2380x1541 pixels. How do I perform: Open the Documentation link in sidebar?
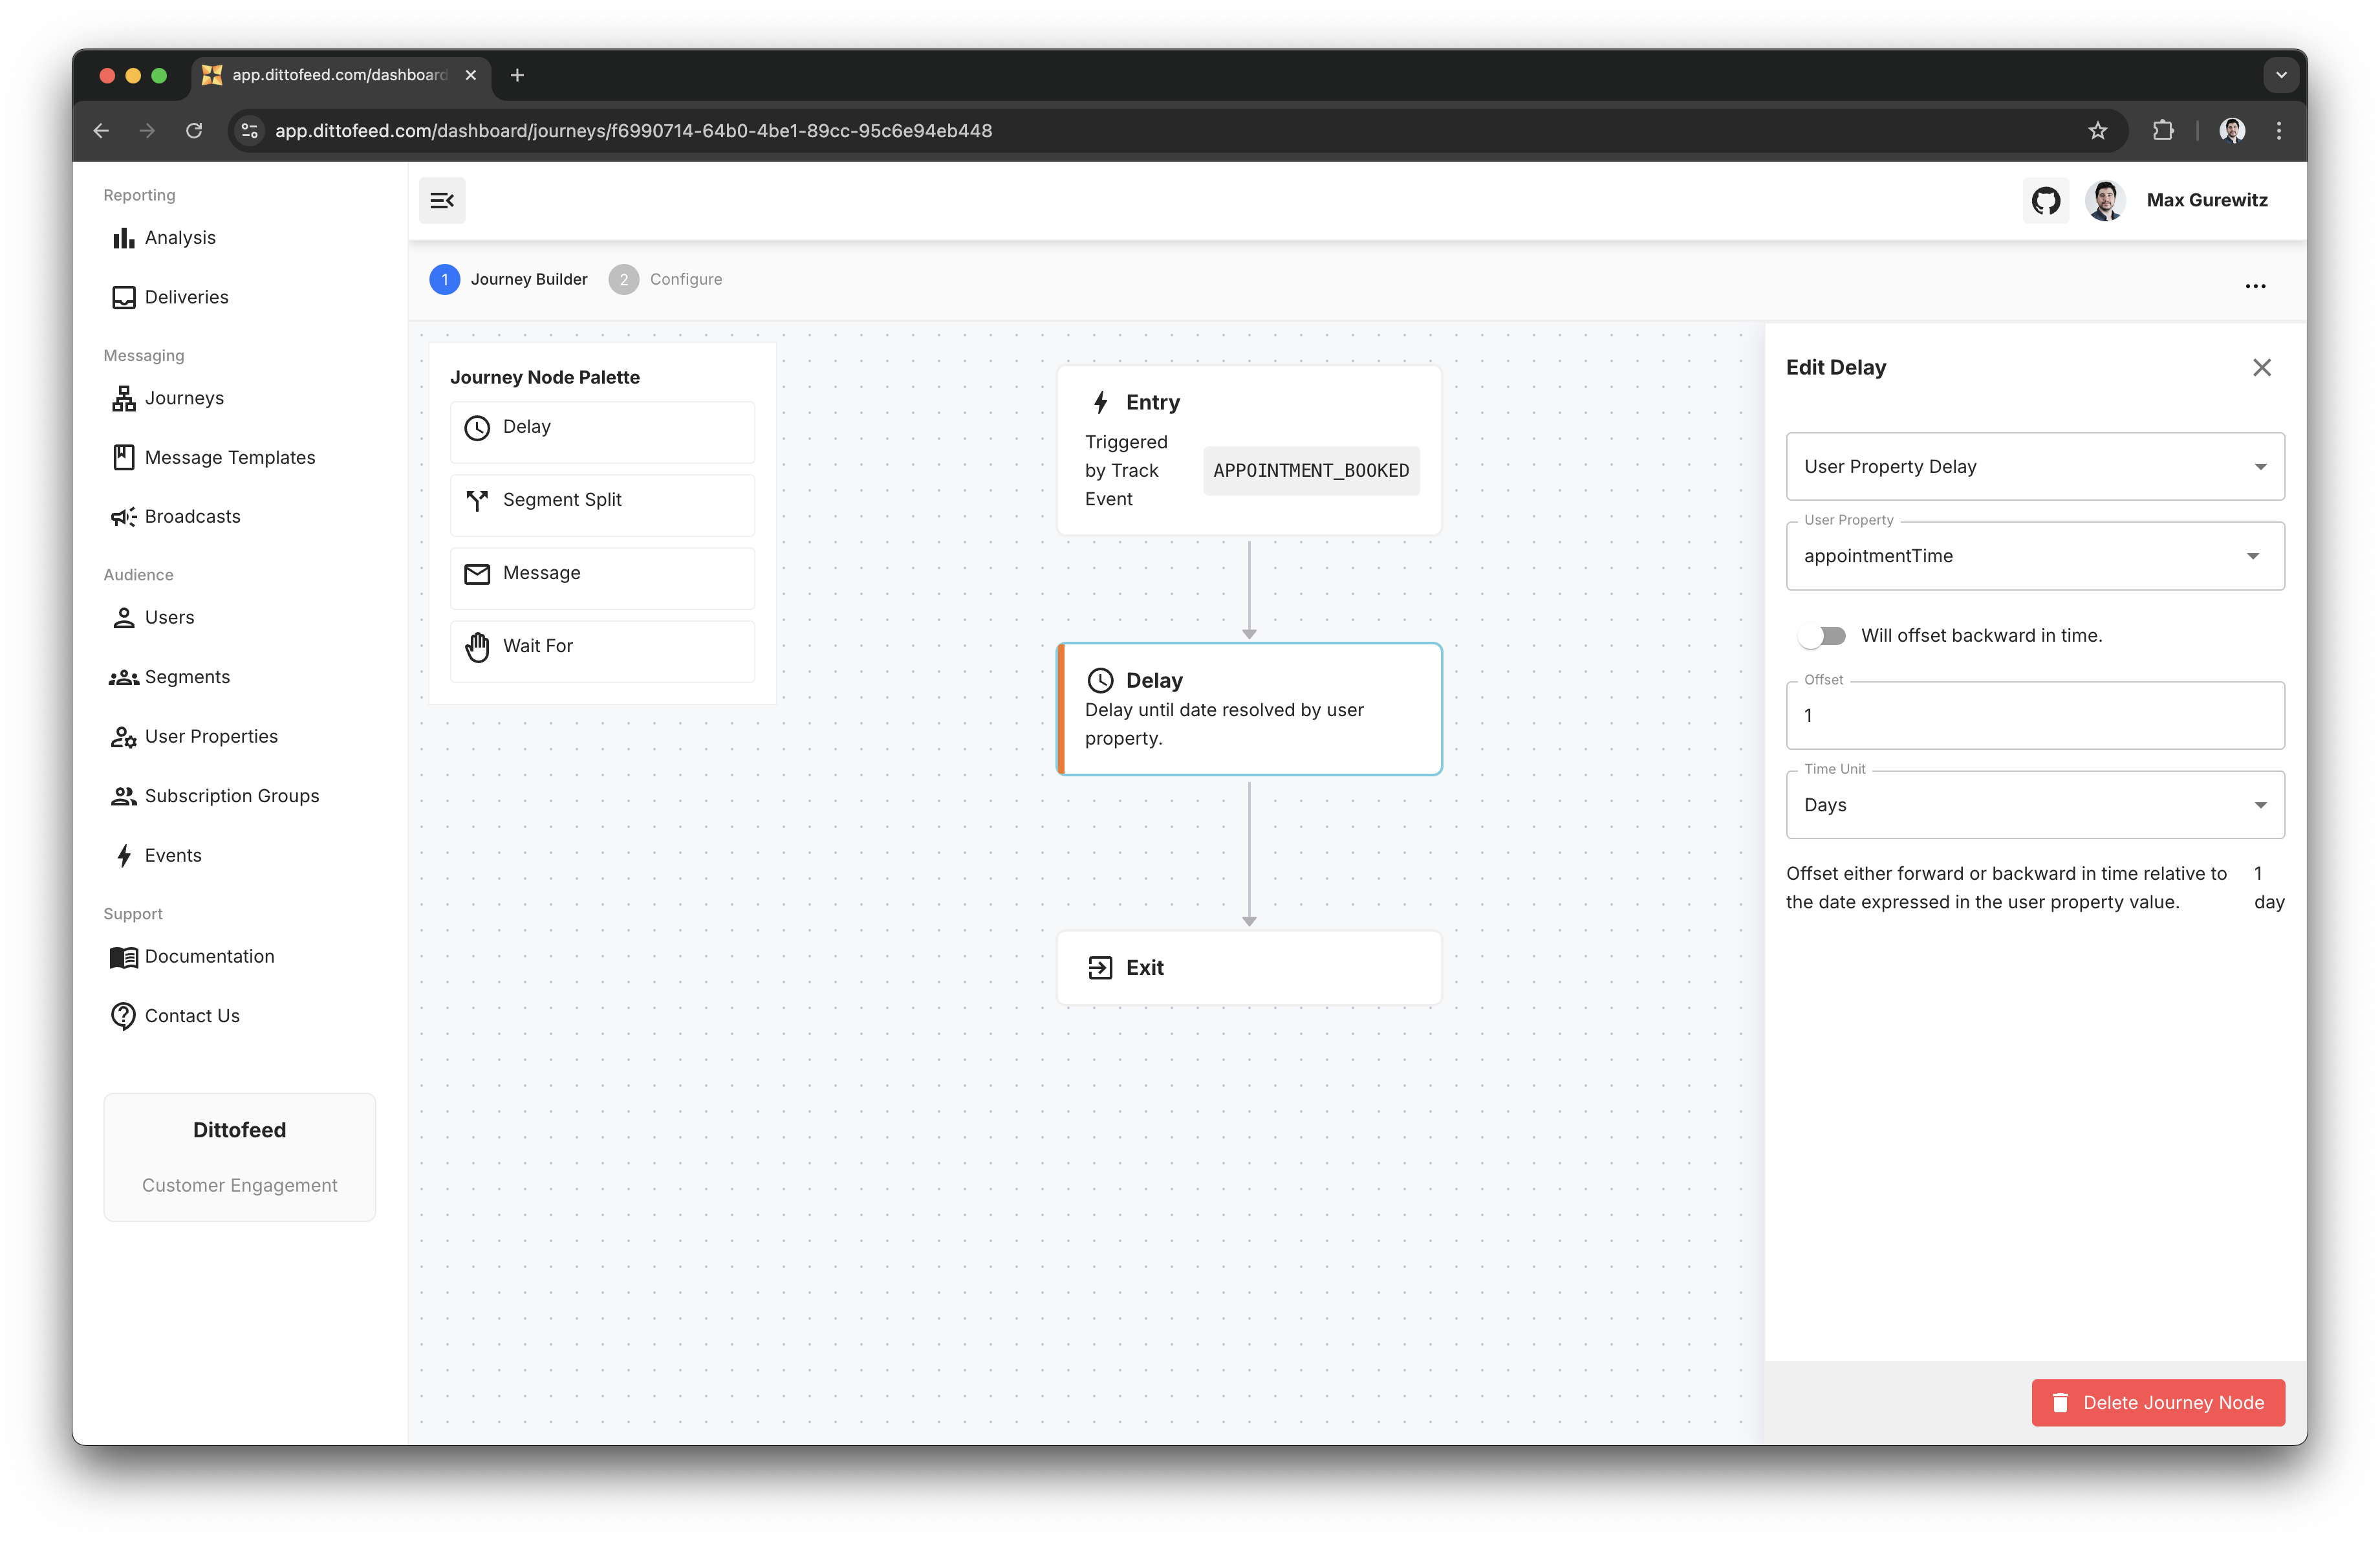[x=209, y=957]
